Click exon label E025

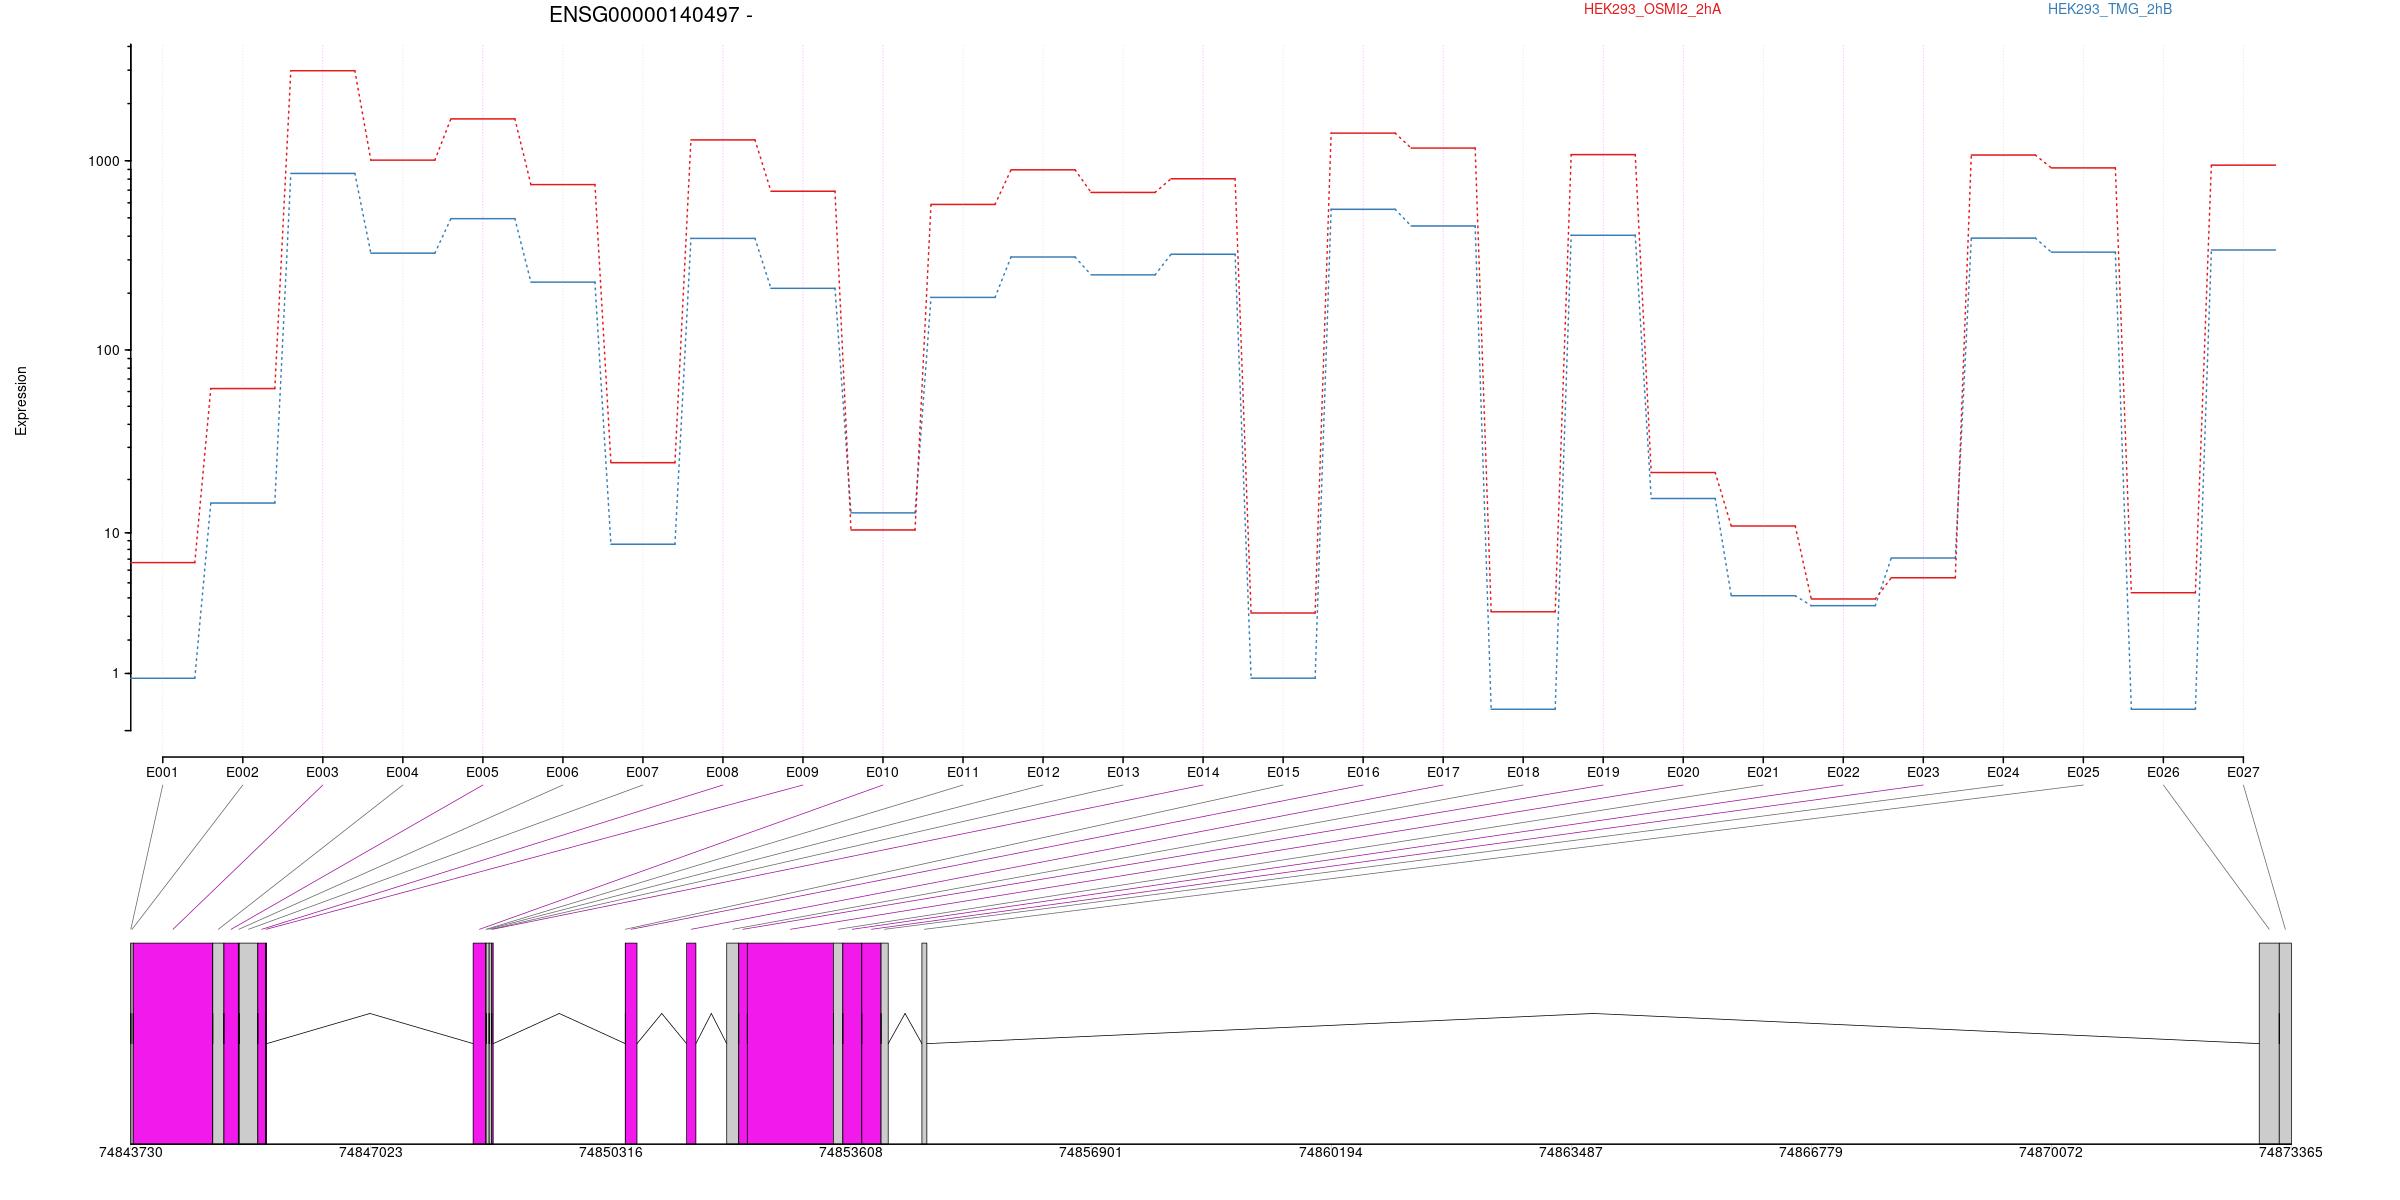[2083, 772]
